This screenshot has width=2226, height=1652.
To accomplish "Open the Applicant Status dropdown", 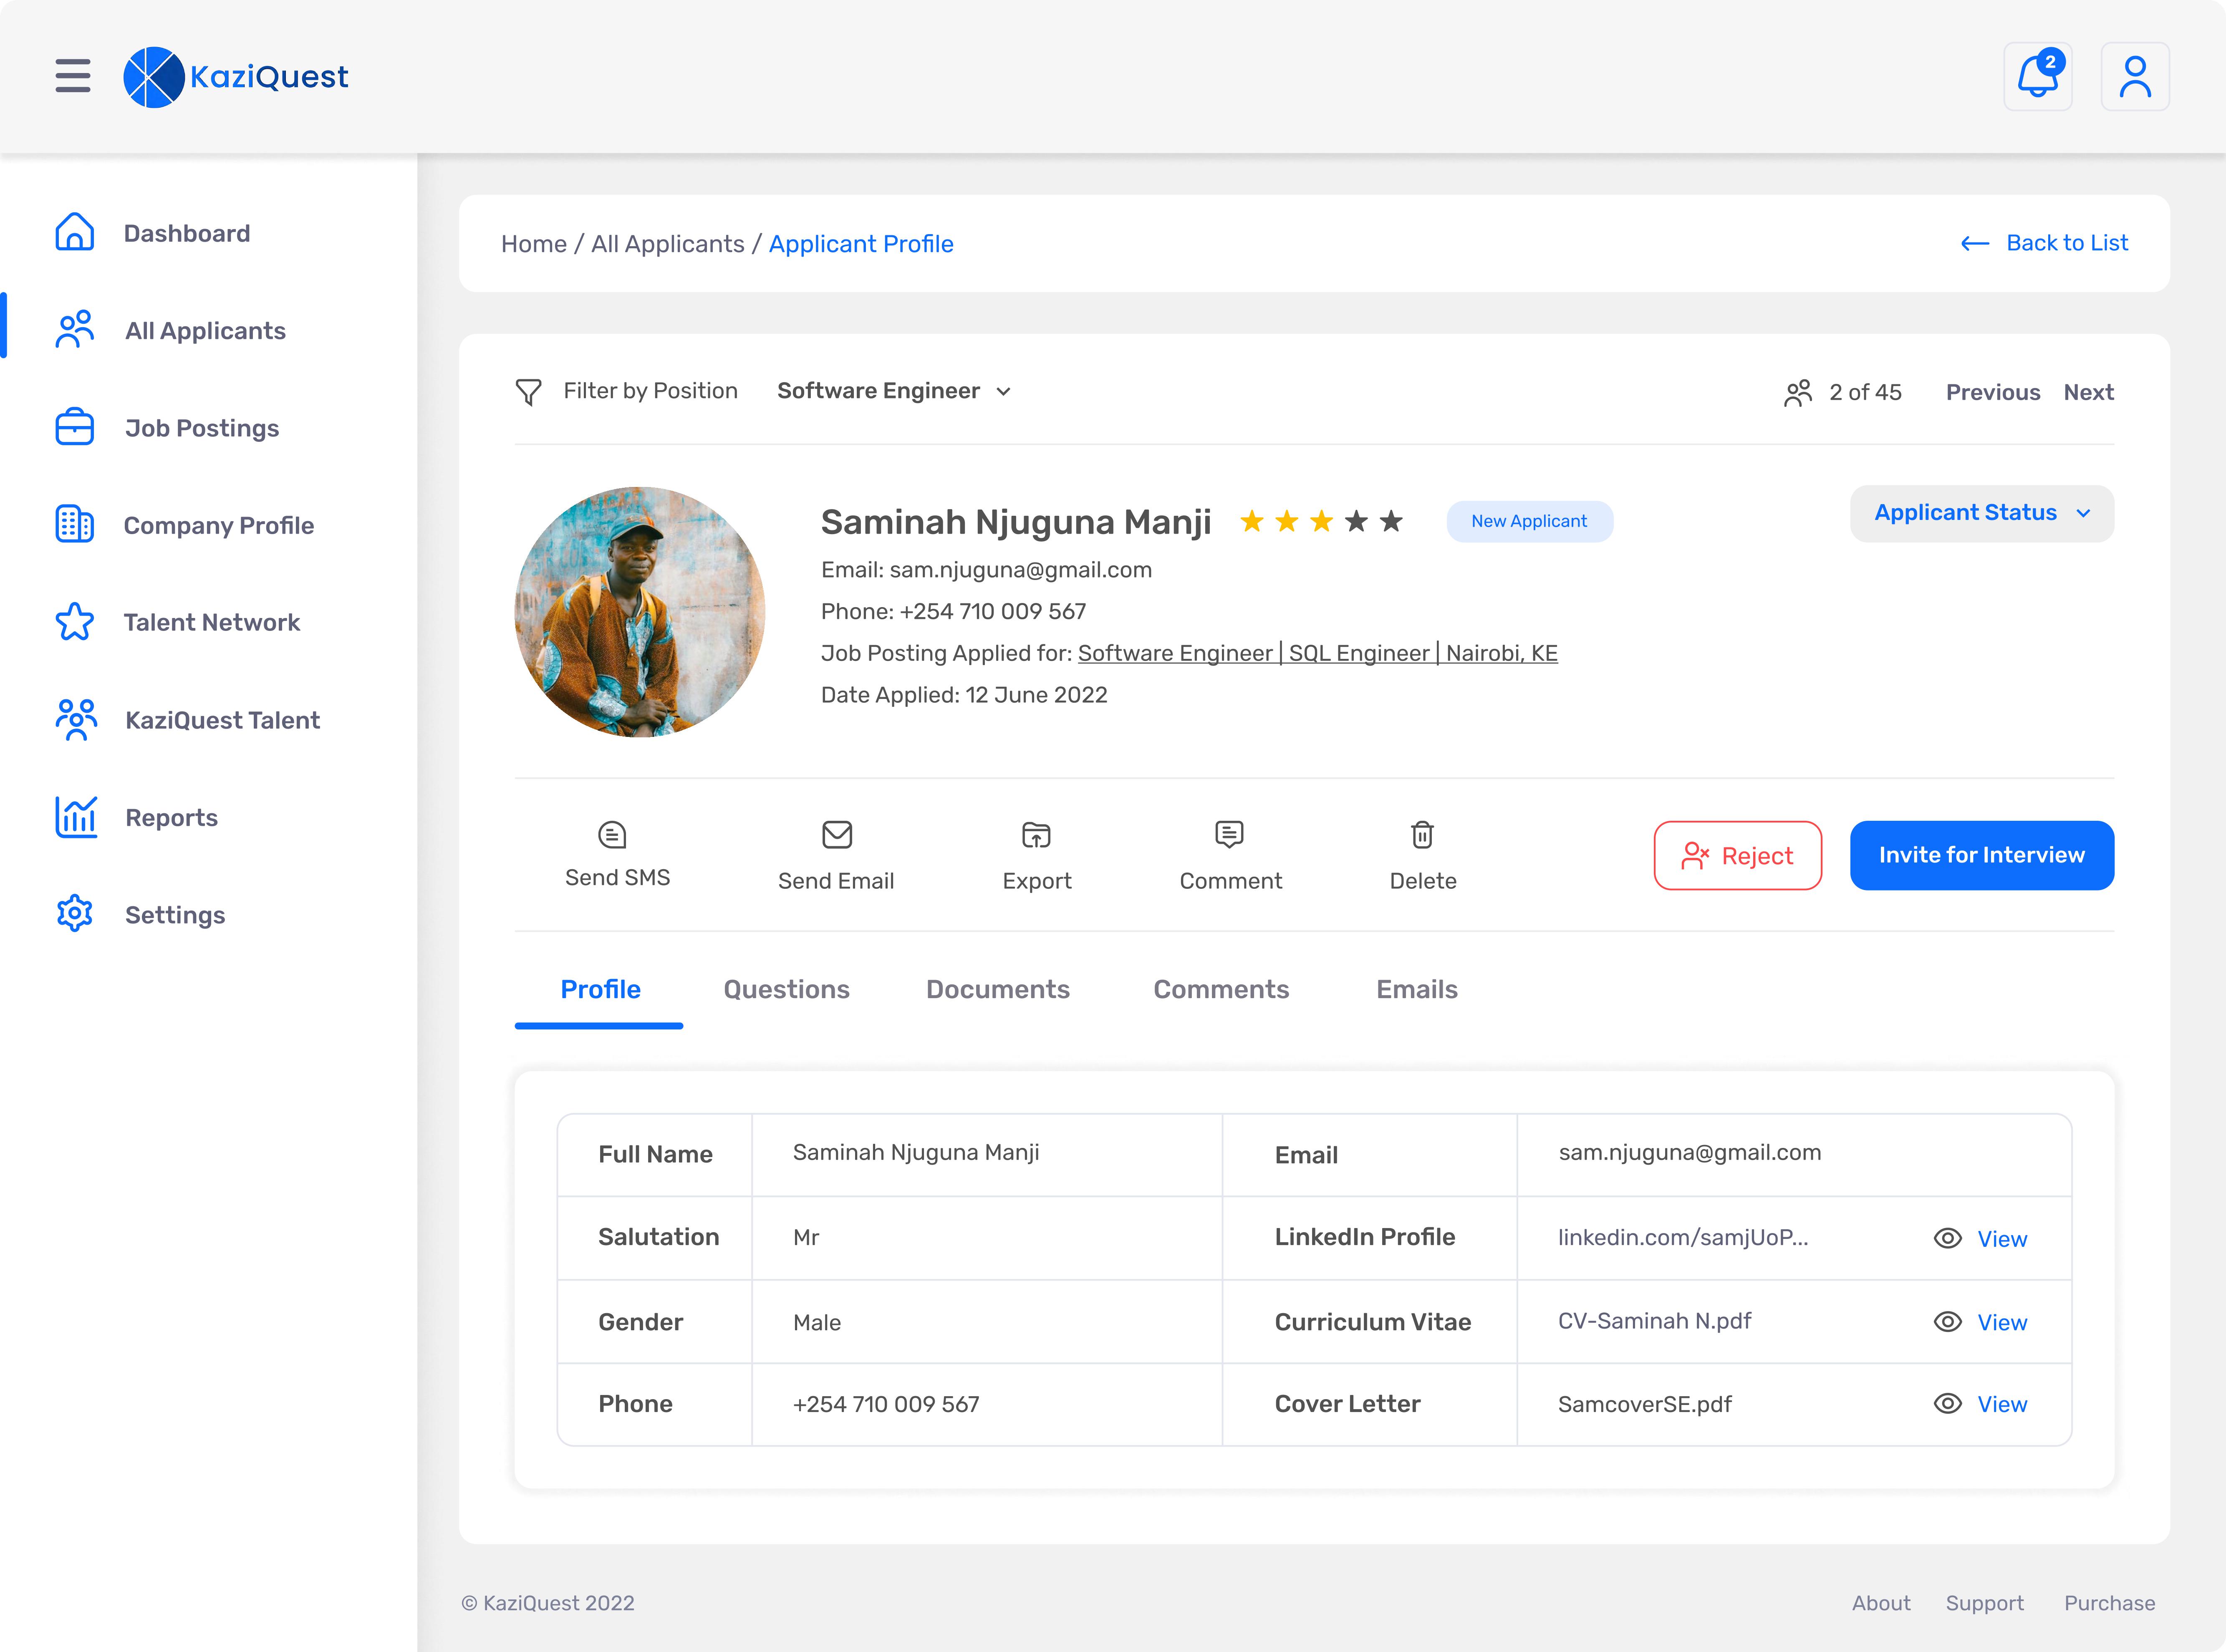I will [x=1981, y=513].
